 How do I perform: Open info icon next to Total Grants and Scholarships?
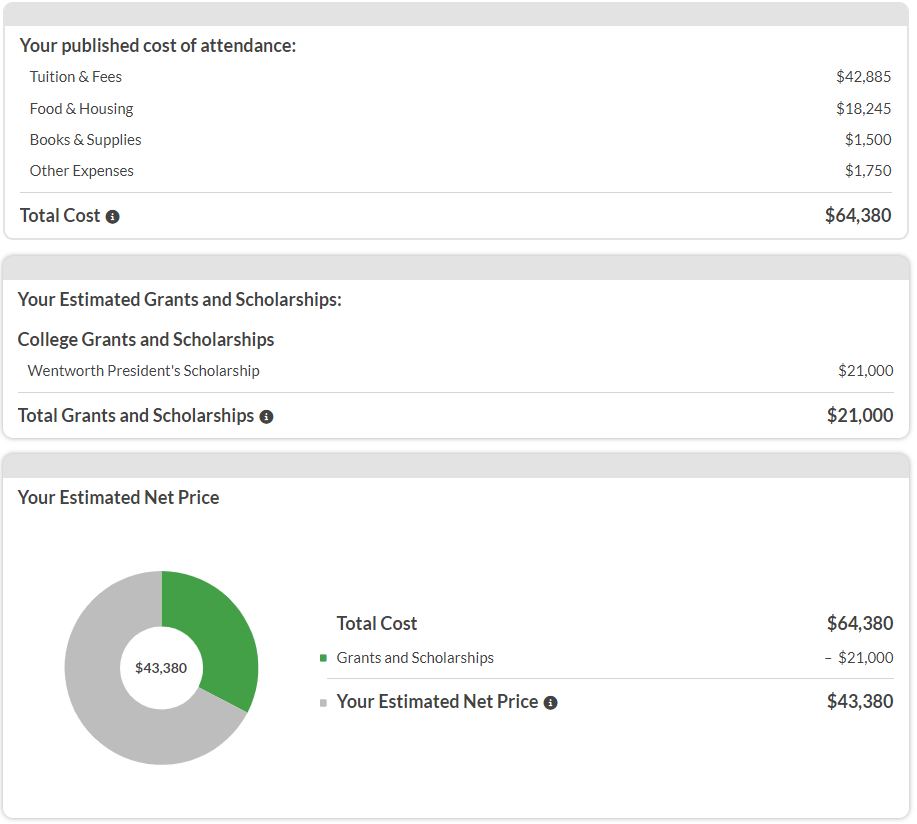[266, 417]
